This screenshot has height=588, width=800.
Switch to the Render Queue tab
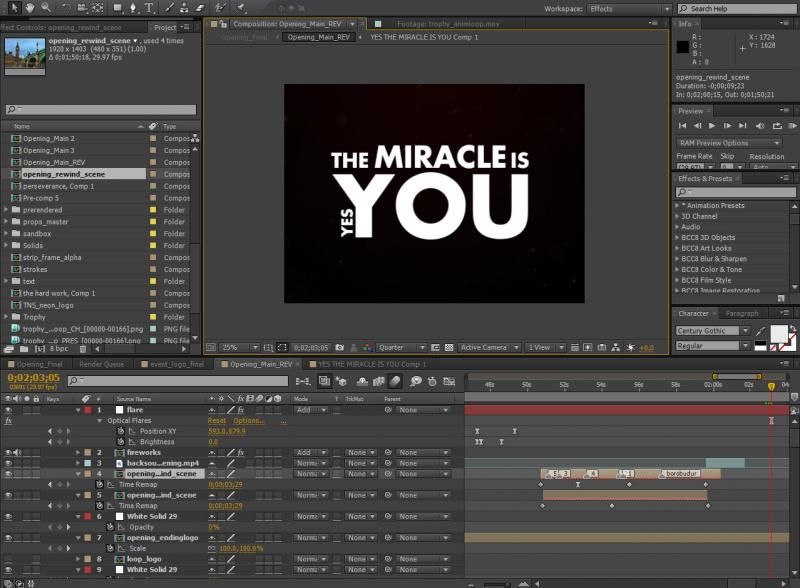[x=101, y=364]
